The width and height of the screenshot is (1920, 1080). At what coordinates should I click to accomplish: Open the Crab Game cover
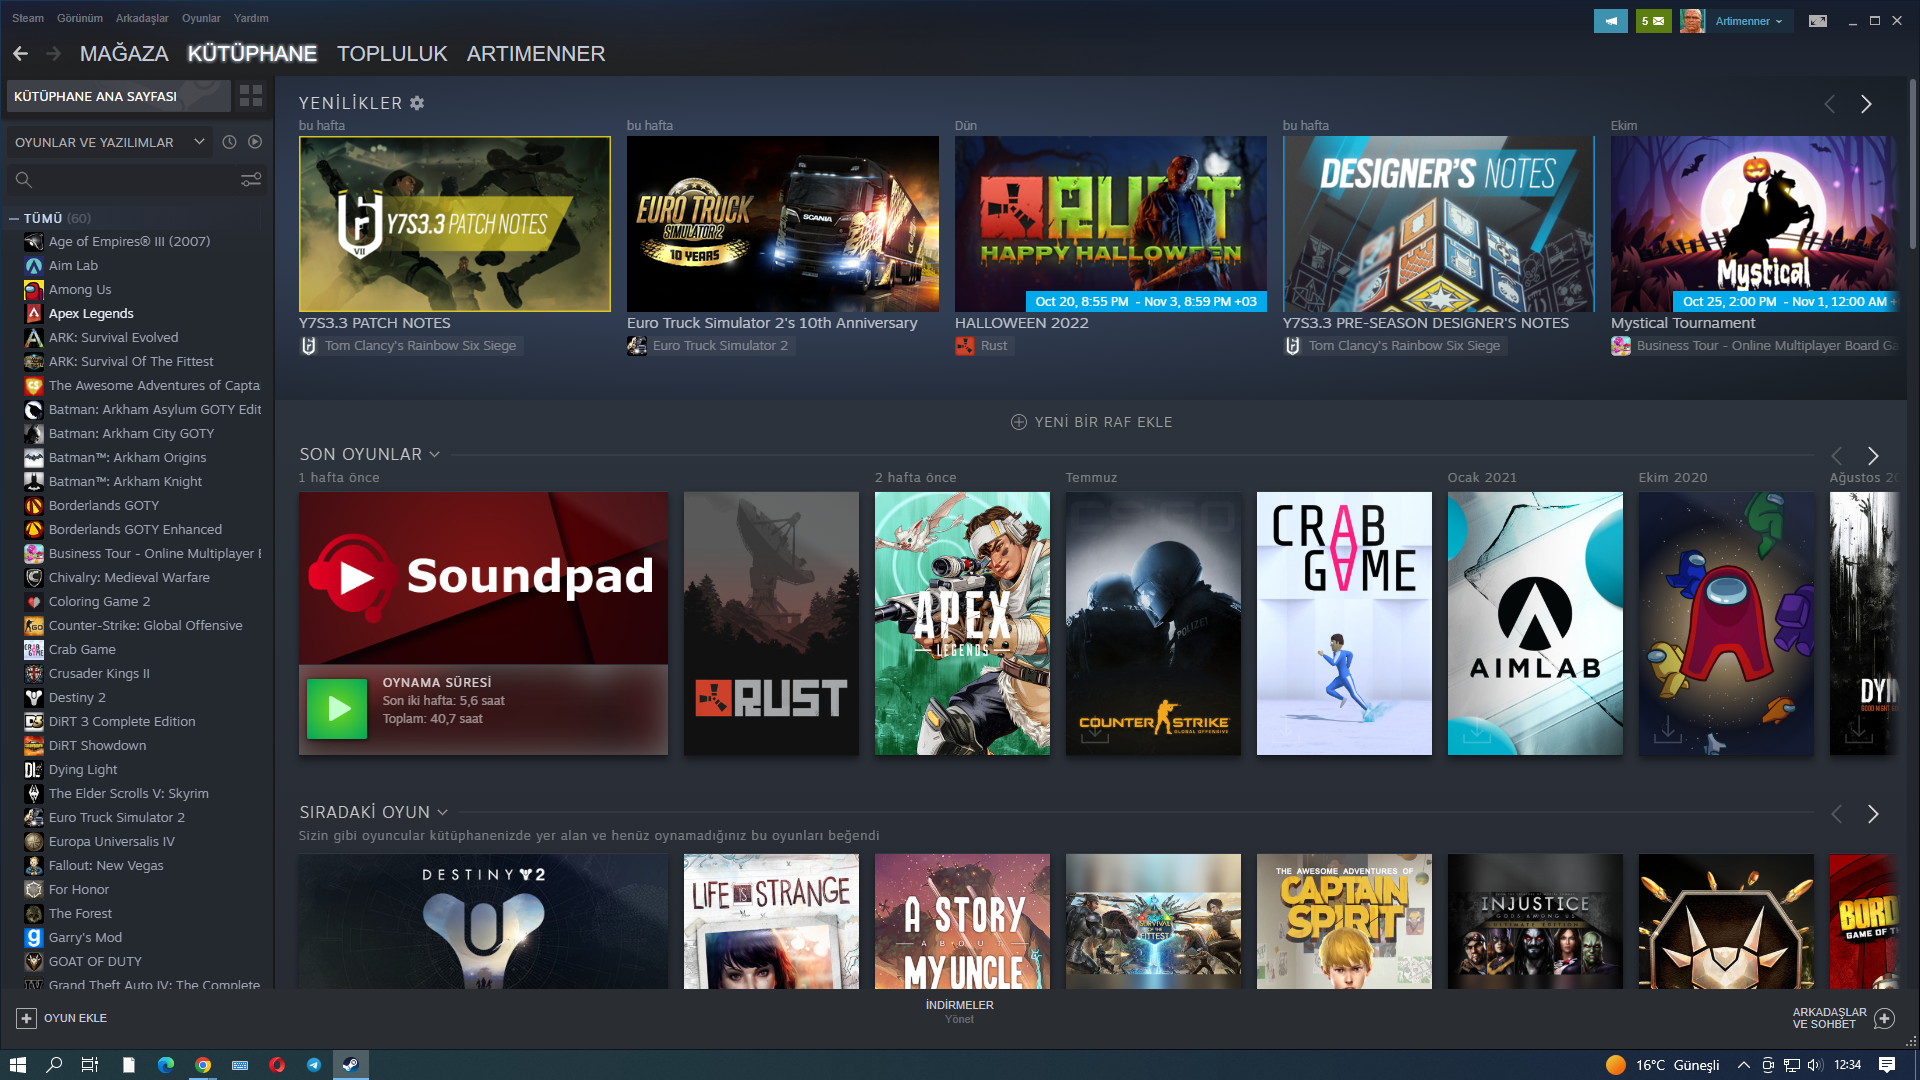pos(1344,623)
